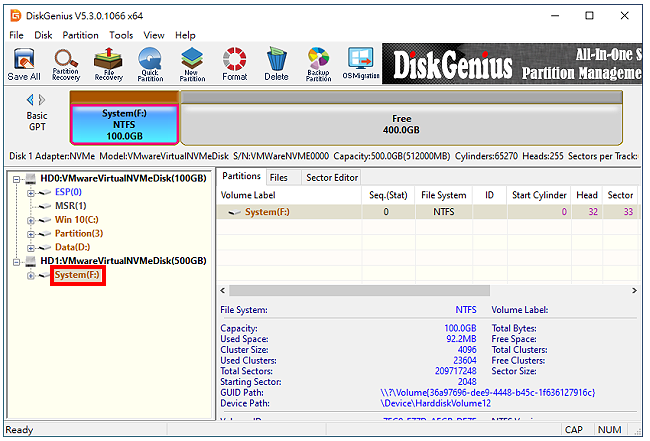Viewport: 650px width, 441px height.
Task: Sort by Start Cylinder column header
Action: (539, 195)
